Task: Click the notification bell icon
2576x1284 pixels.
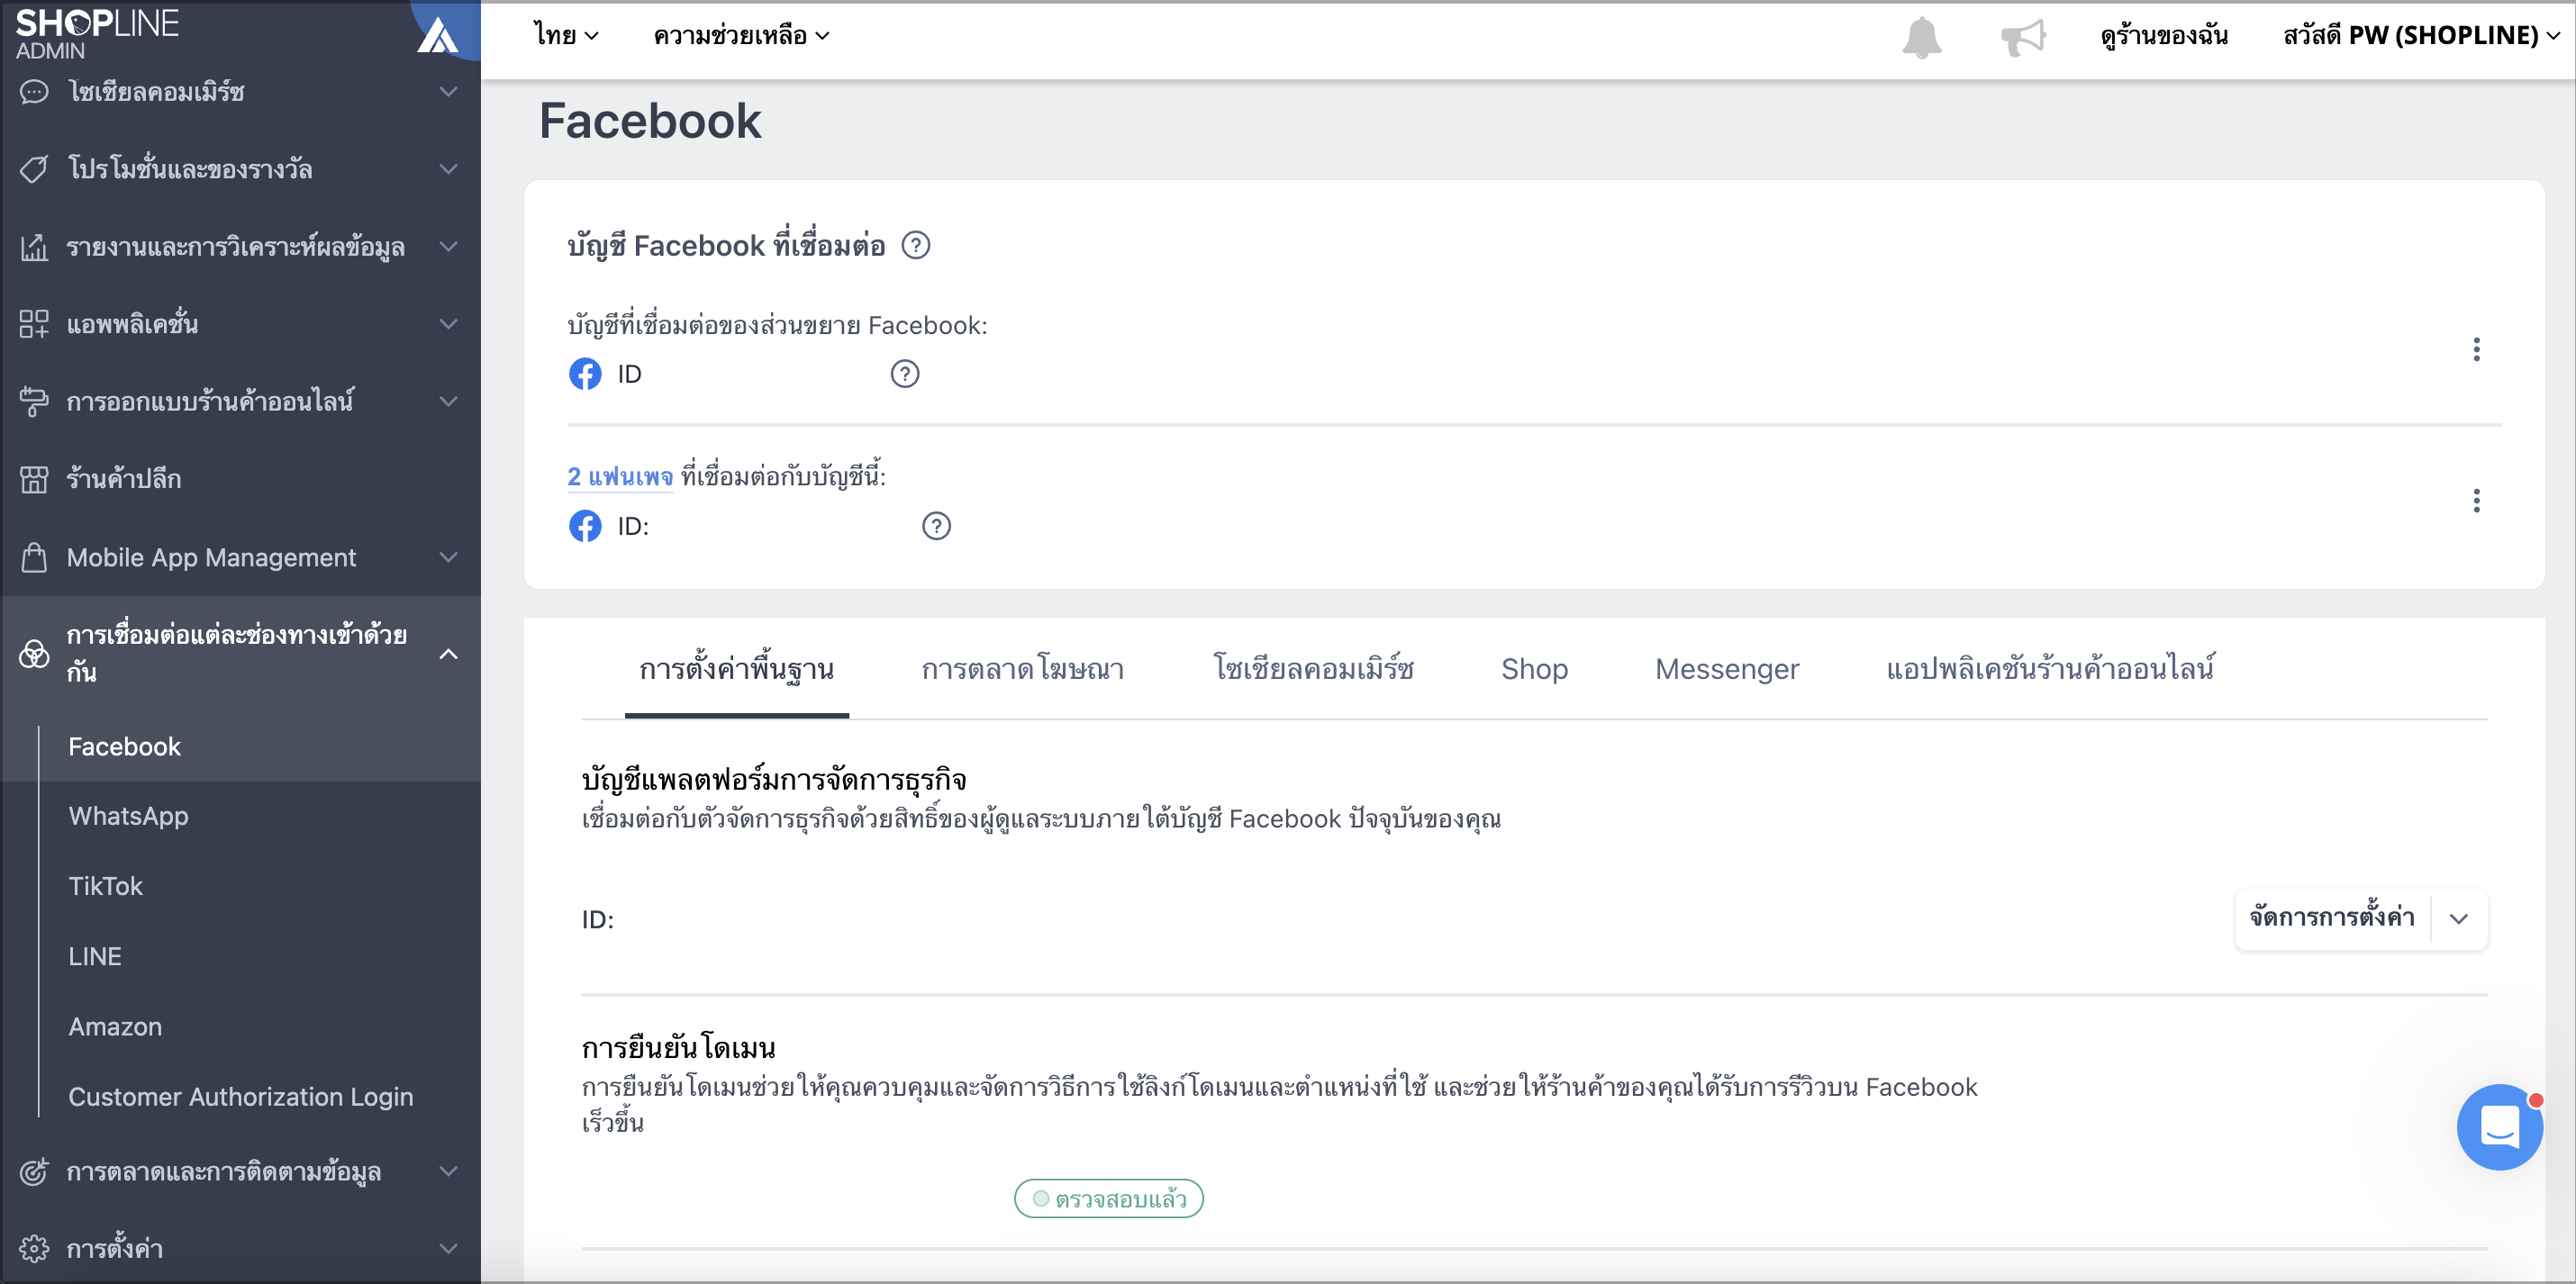Action: pos(1921,37)
